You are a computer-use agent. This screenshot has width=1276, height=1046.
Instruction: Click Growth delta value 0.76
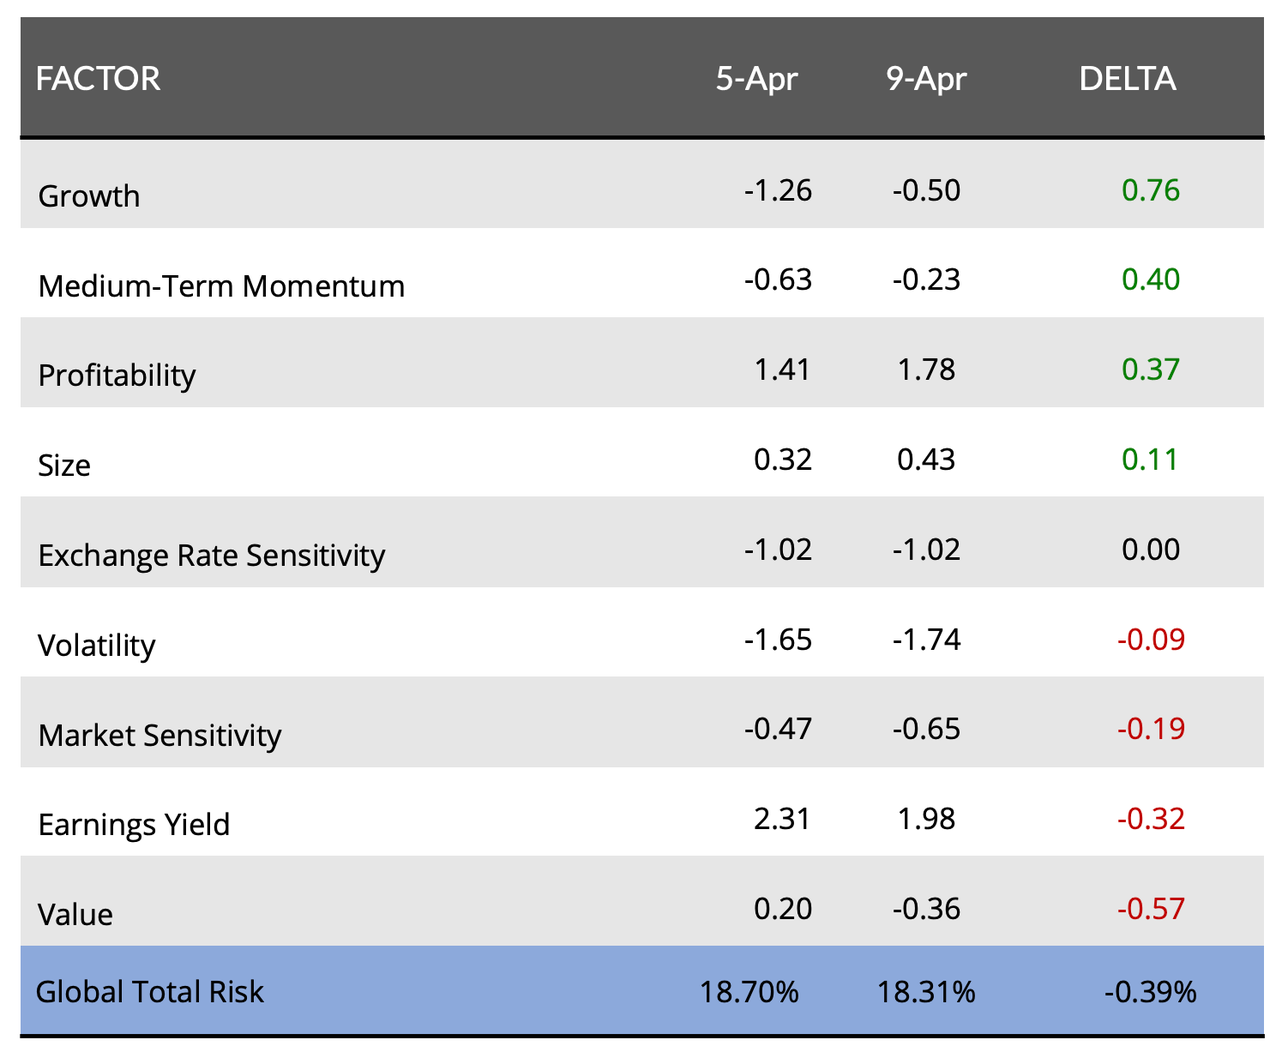pos(1150,190)
